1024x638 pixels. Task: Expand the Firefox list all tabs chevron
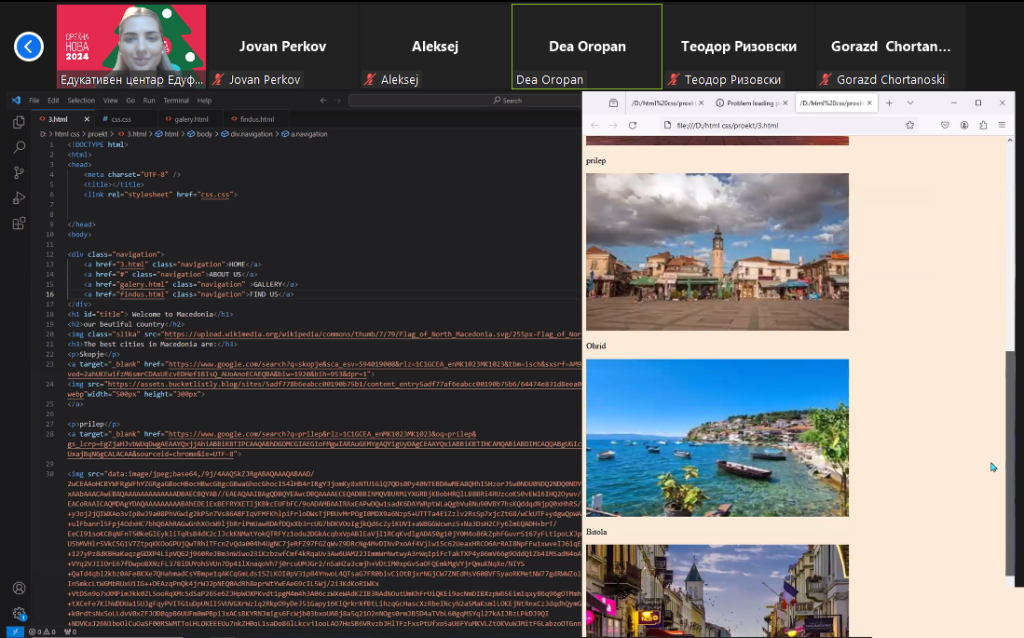(910, 103)
